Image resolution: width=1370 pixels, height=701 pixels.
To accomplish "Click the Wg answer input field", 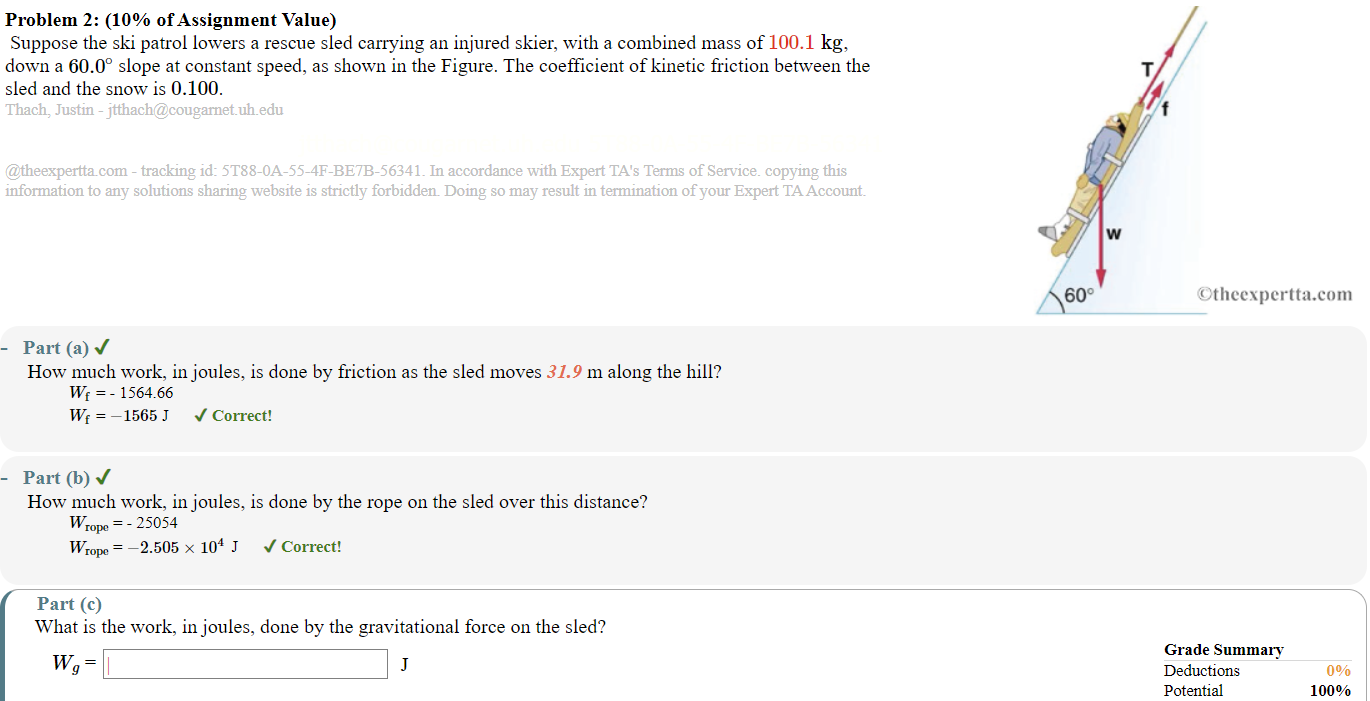I will [x=246, y=664].
